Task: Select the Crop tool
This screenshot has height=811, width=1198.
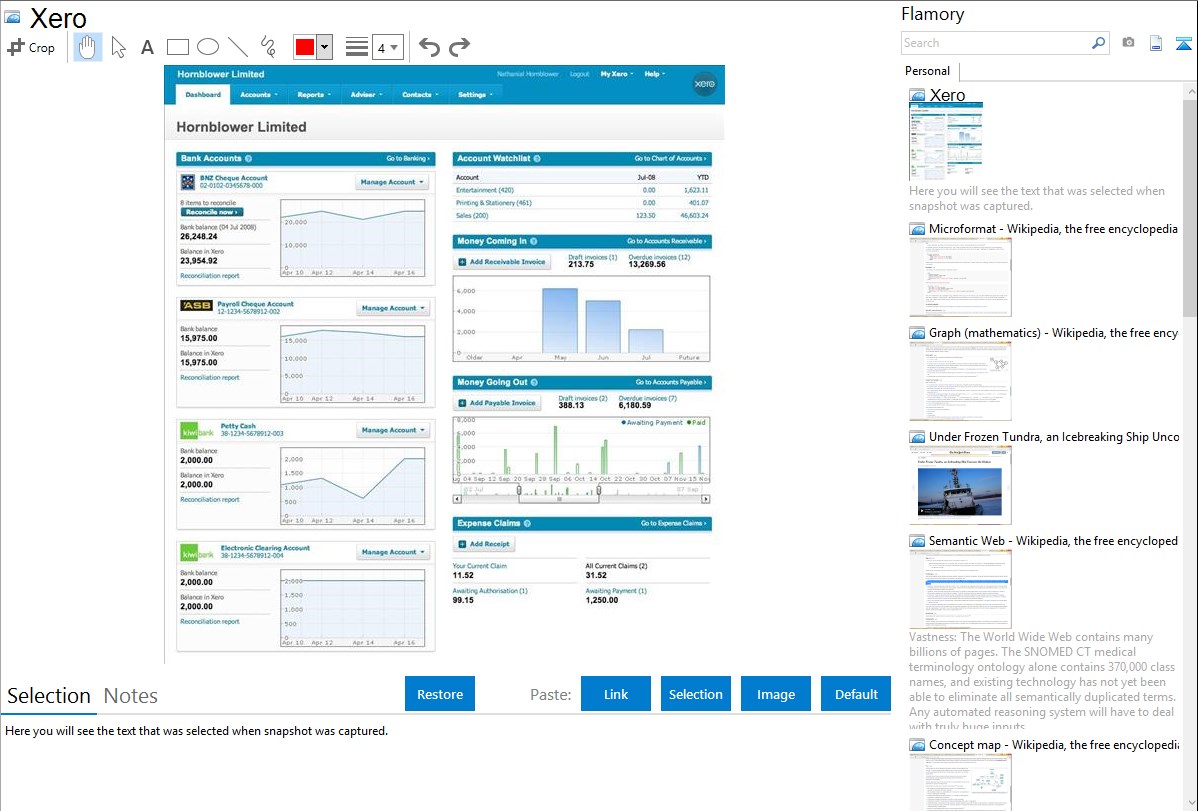Action: click(31, 47)
